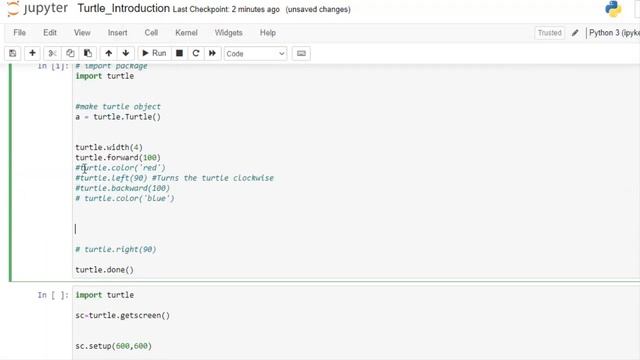The width and height of the screenshot is (640, 360).
Task: Open the Help menu
Action: [268, 33]
